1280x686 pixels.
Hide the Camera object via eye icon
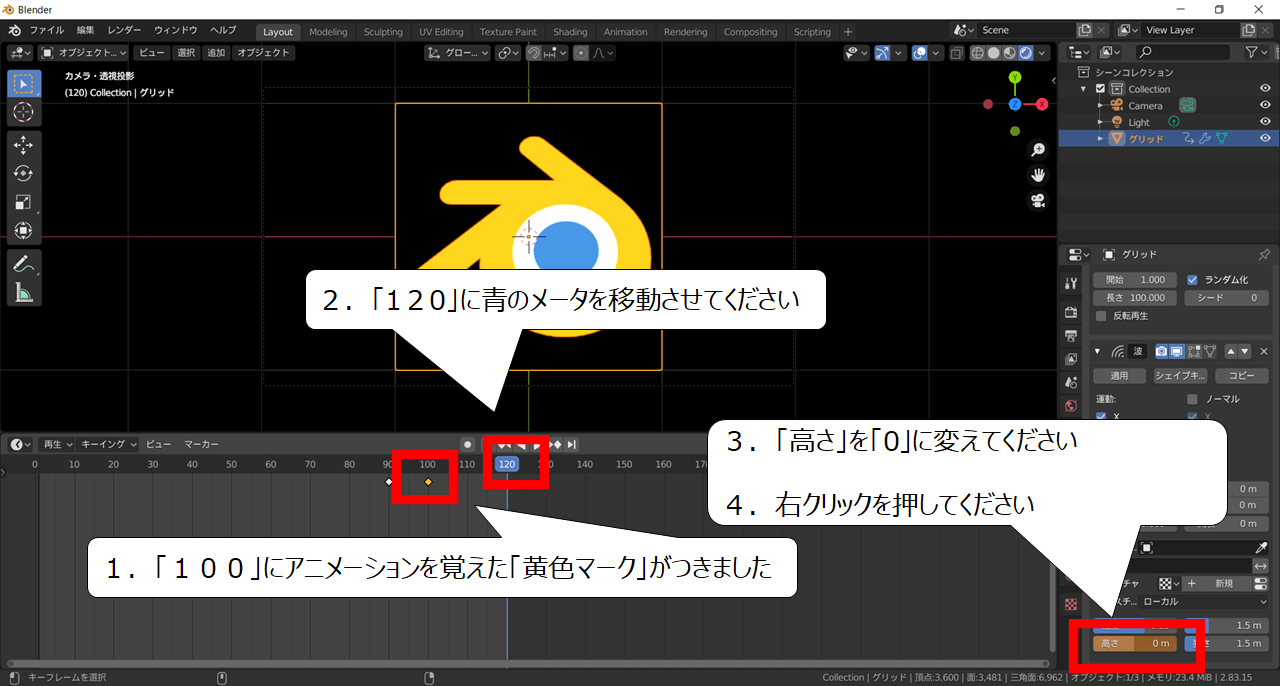1265,106
